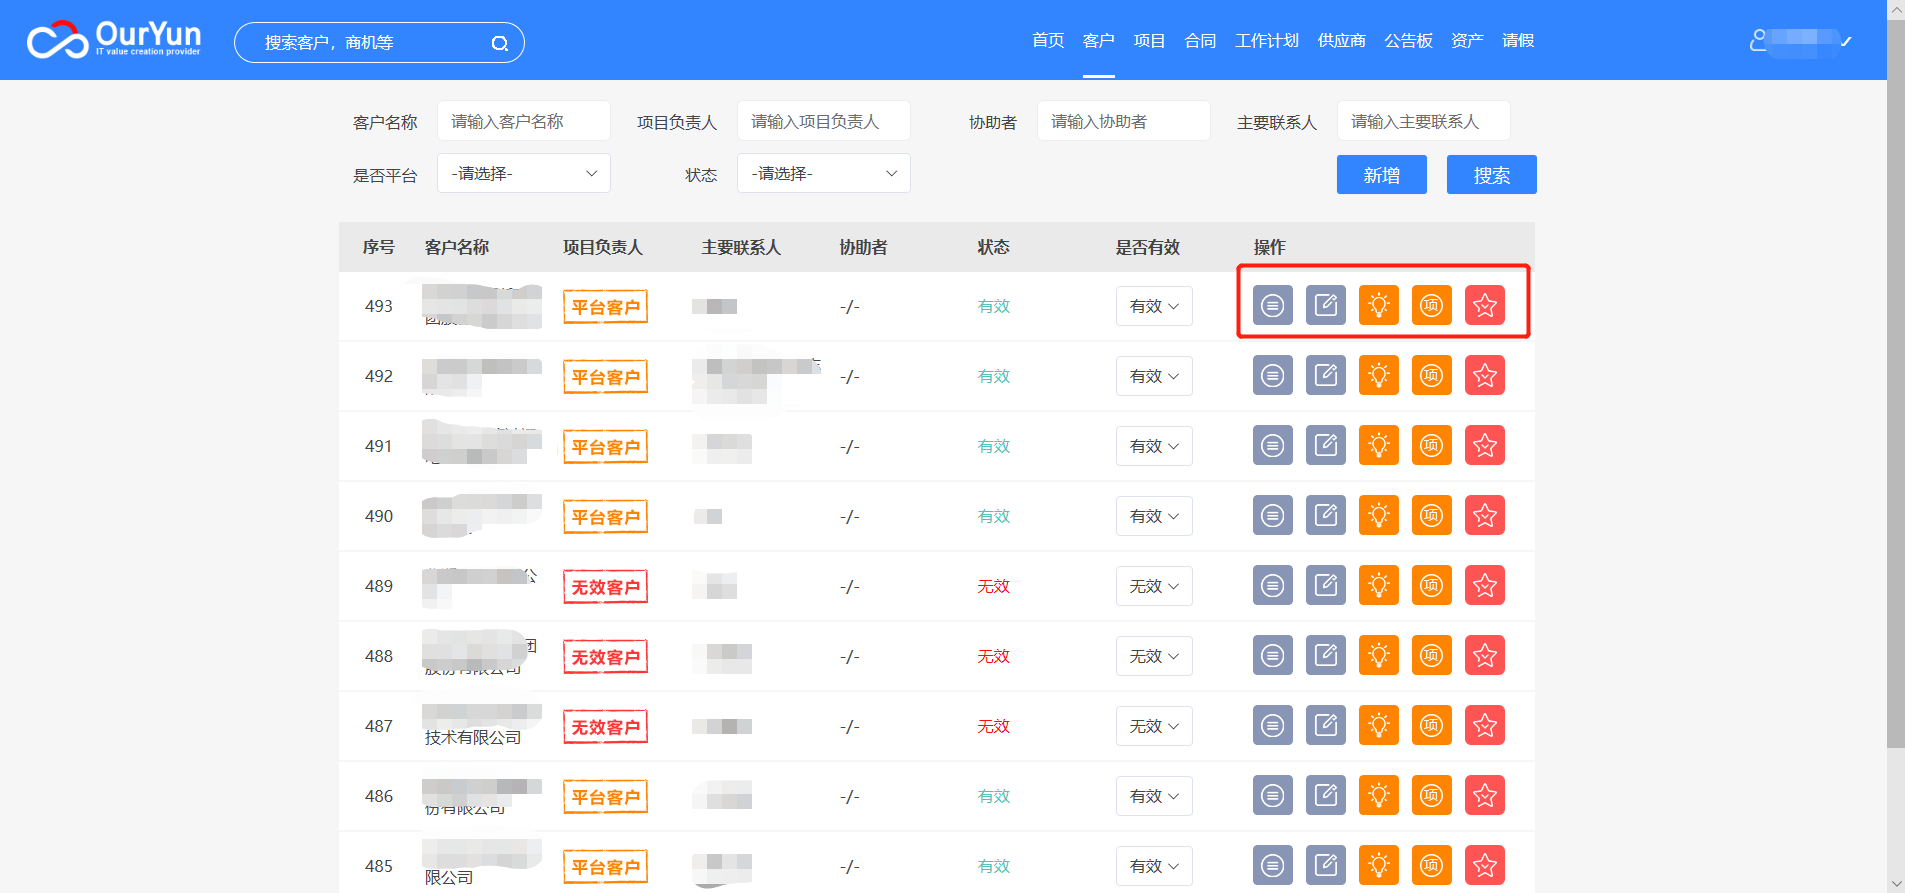Open 是否有效 dropdown for row 491

[x=1154, y=446]
